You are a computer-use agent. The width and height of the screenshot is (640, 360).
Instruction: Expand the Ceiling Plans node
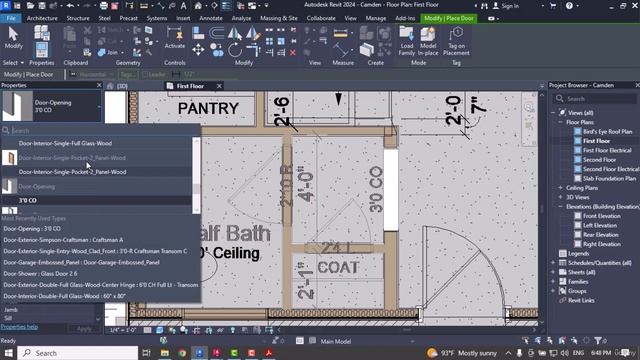560,188
